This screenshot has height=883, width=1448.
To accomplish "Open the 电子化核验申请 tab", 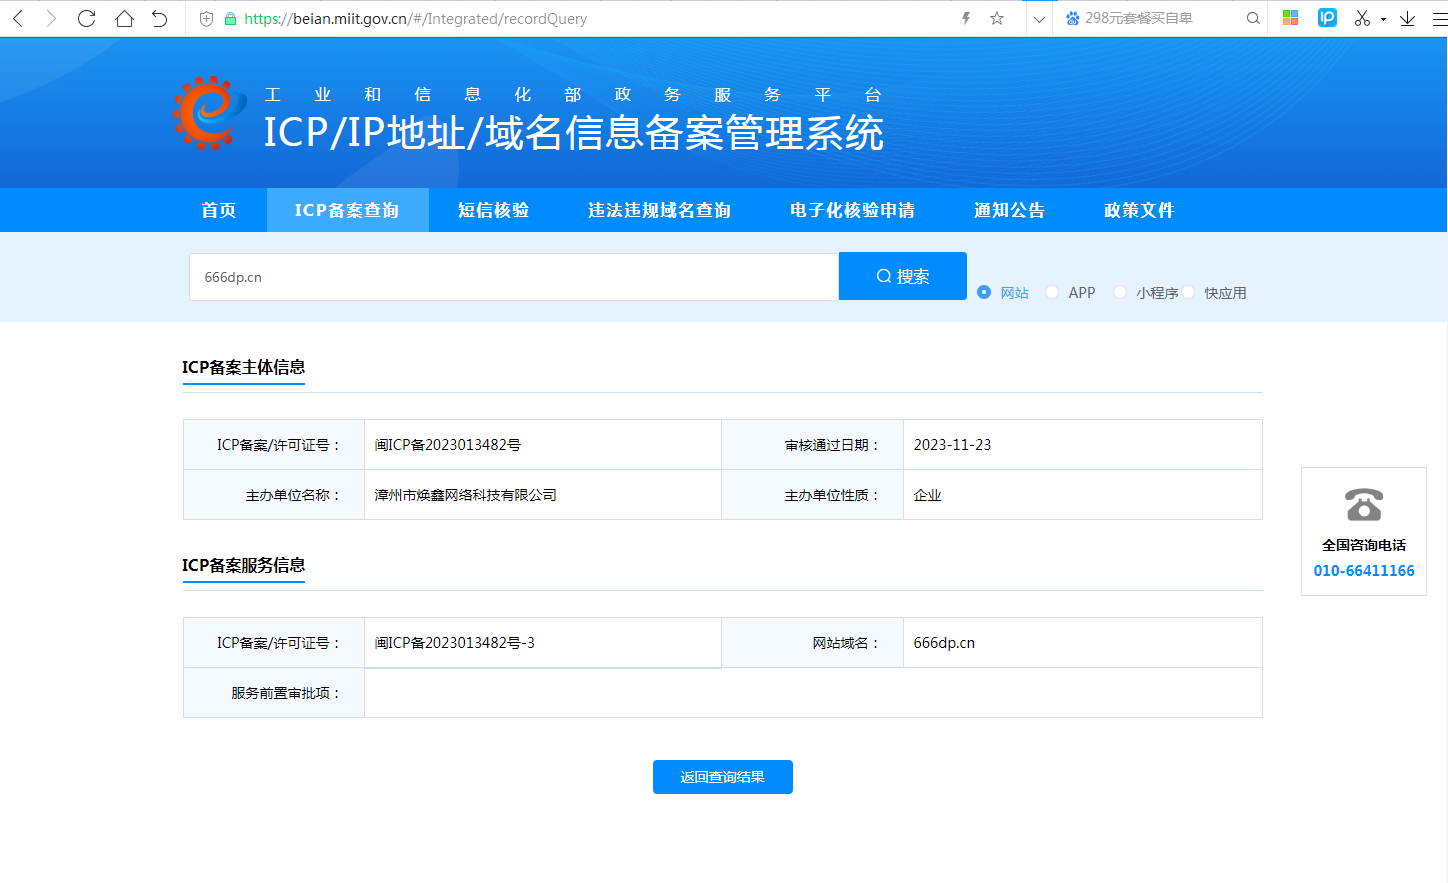I will pyautogui.click(x=852, y=210).
